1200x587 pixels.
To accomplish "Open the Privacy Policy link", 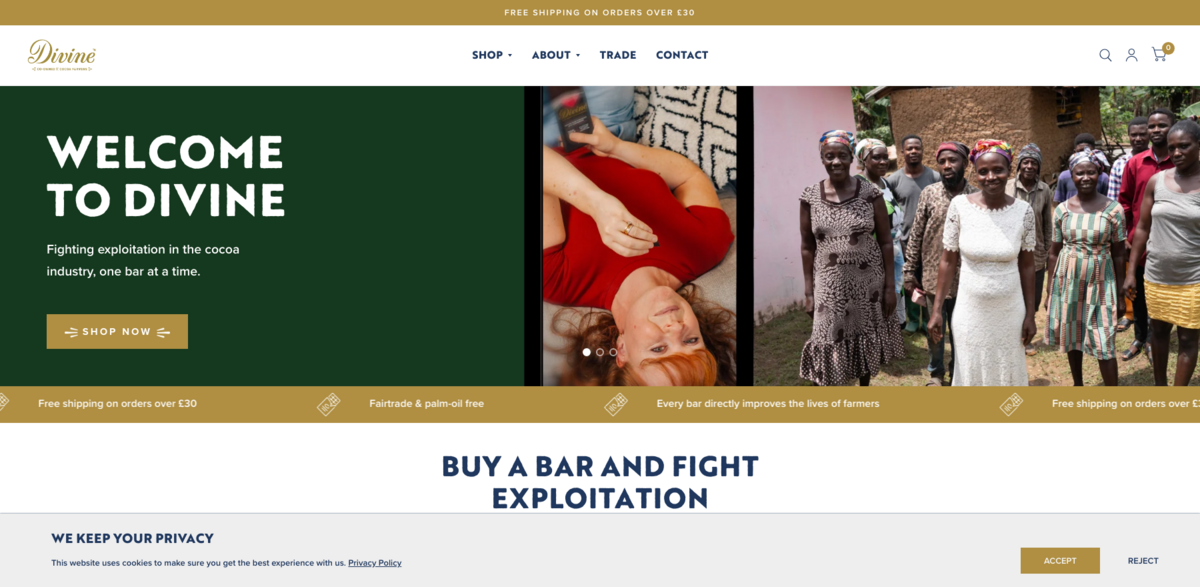I will [375, 563].
